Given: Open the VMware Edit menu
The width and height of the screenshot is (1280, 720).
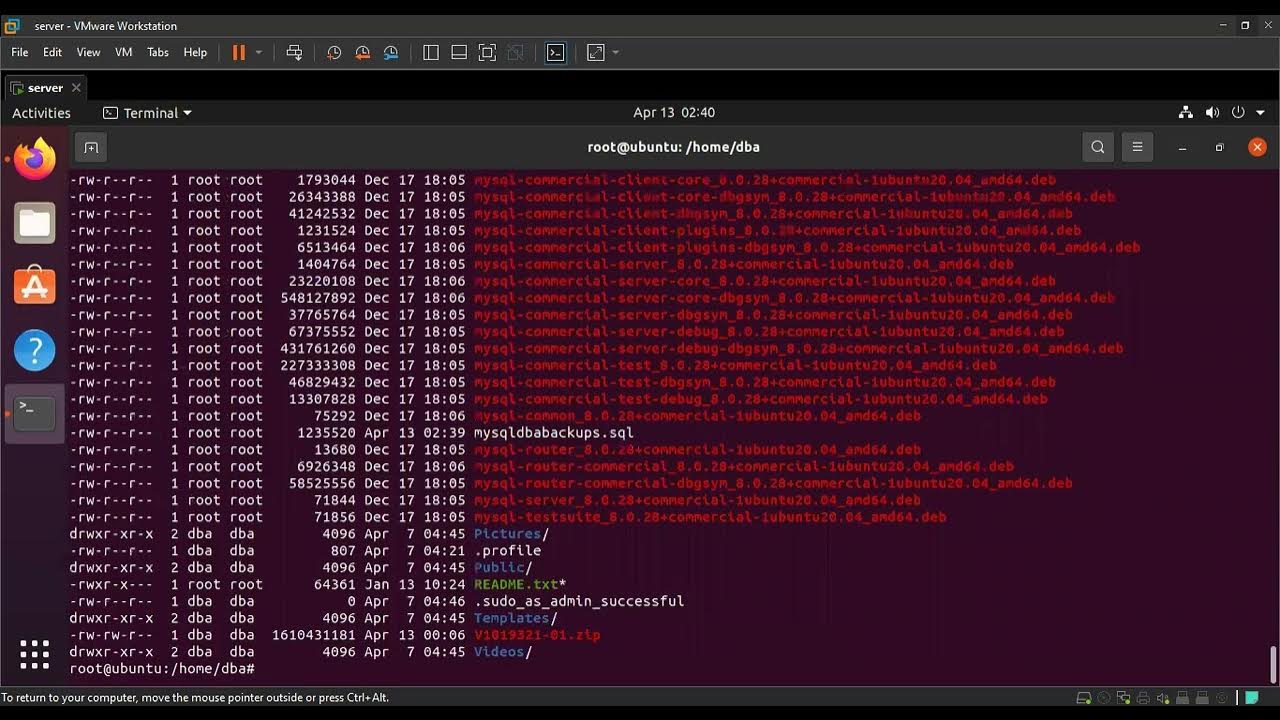Looking at the screenshot, I should point(52,52).
